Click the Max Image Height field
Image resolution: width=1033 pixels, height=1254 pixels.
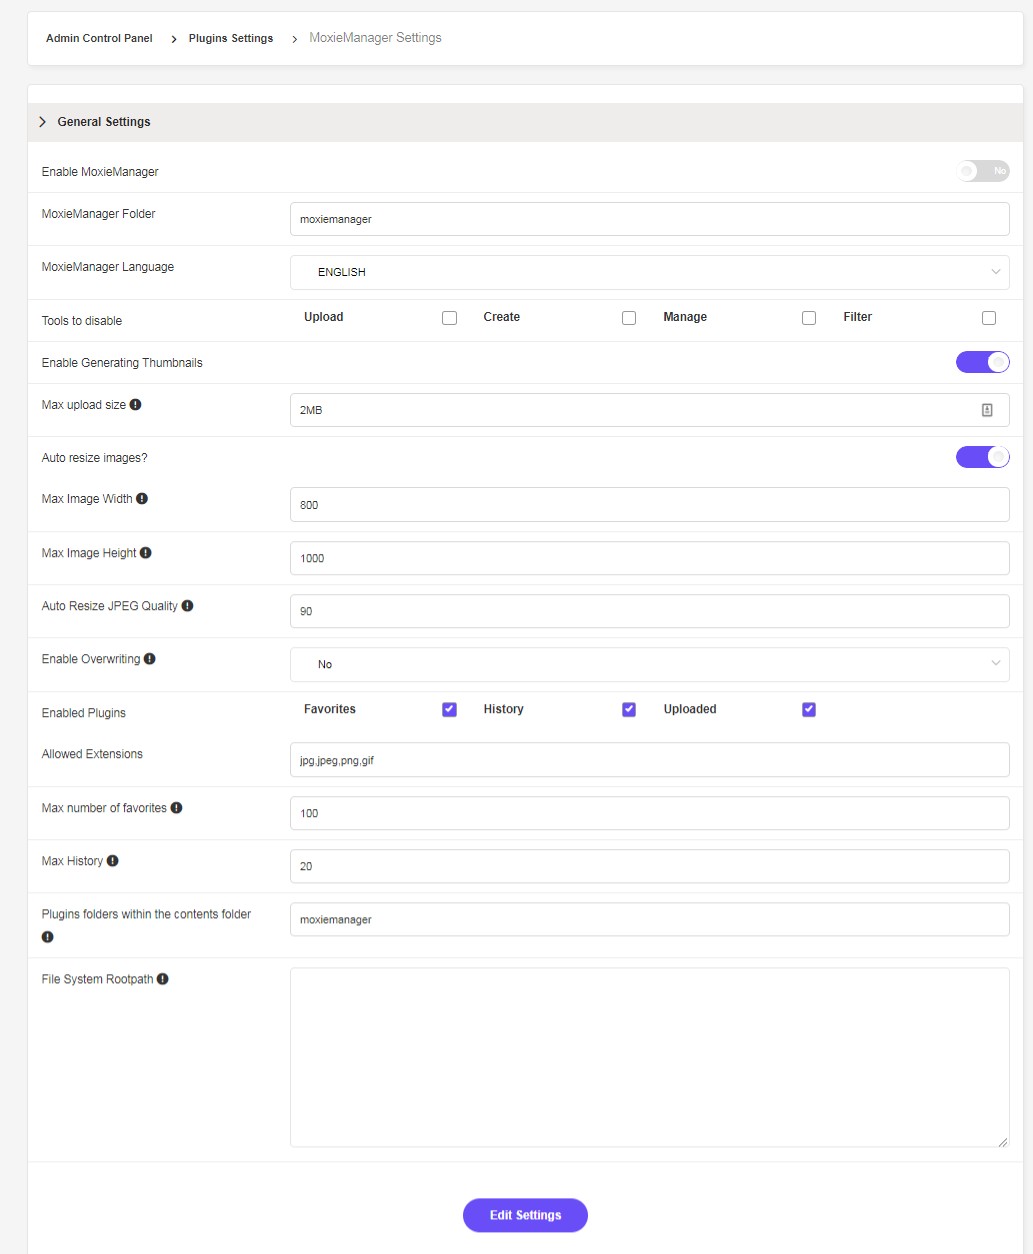point(650,558)
